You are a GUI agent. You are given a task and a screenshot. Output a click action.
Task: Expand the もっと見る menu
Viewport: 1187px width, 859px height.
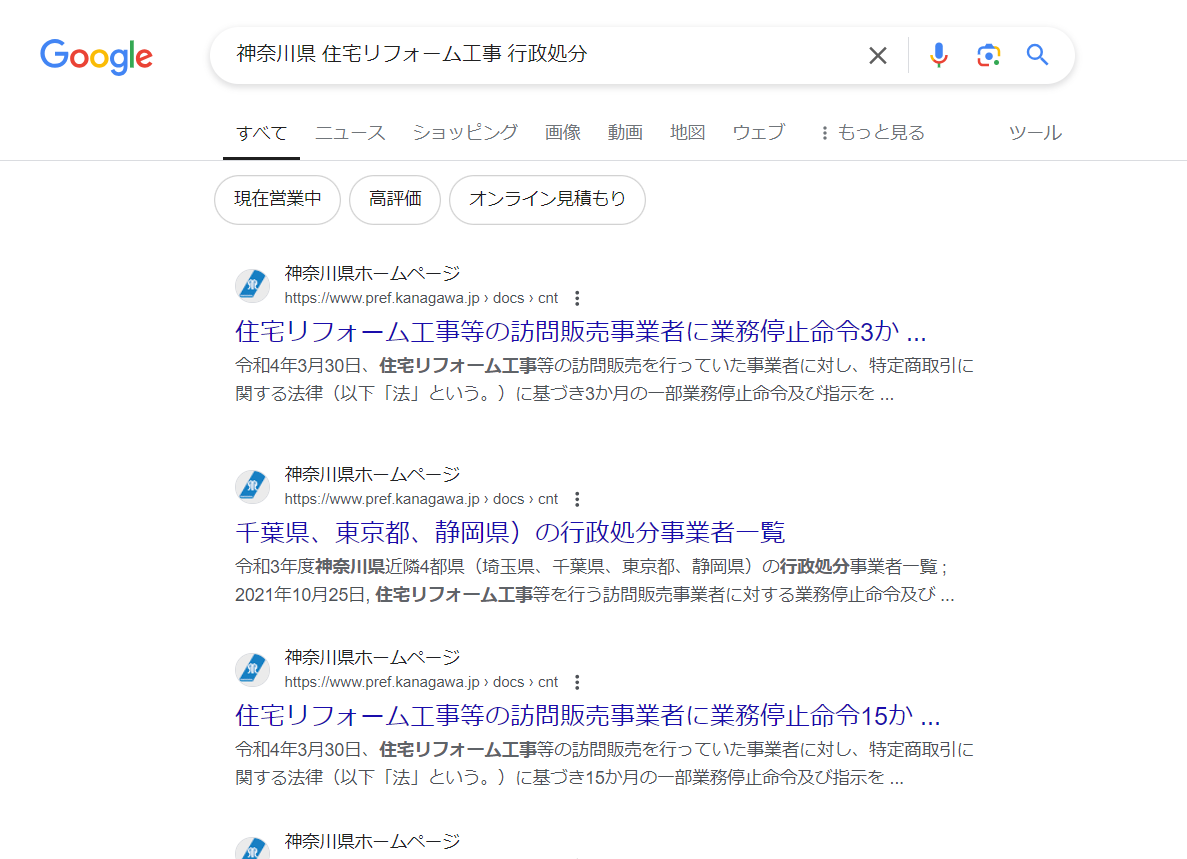coord(873,133)
